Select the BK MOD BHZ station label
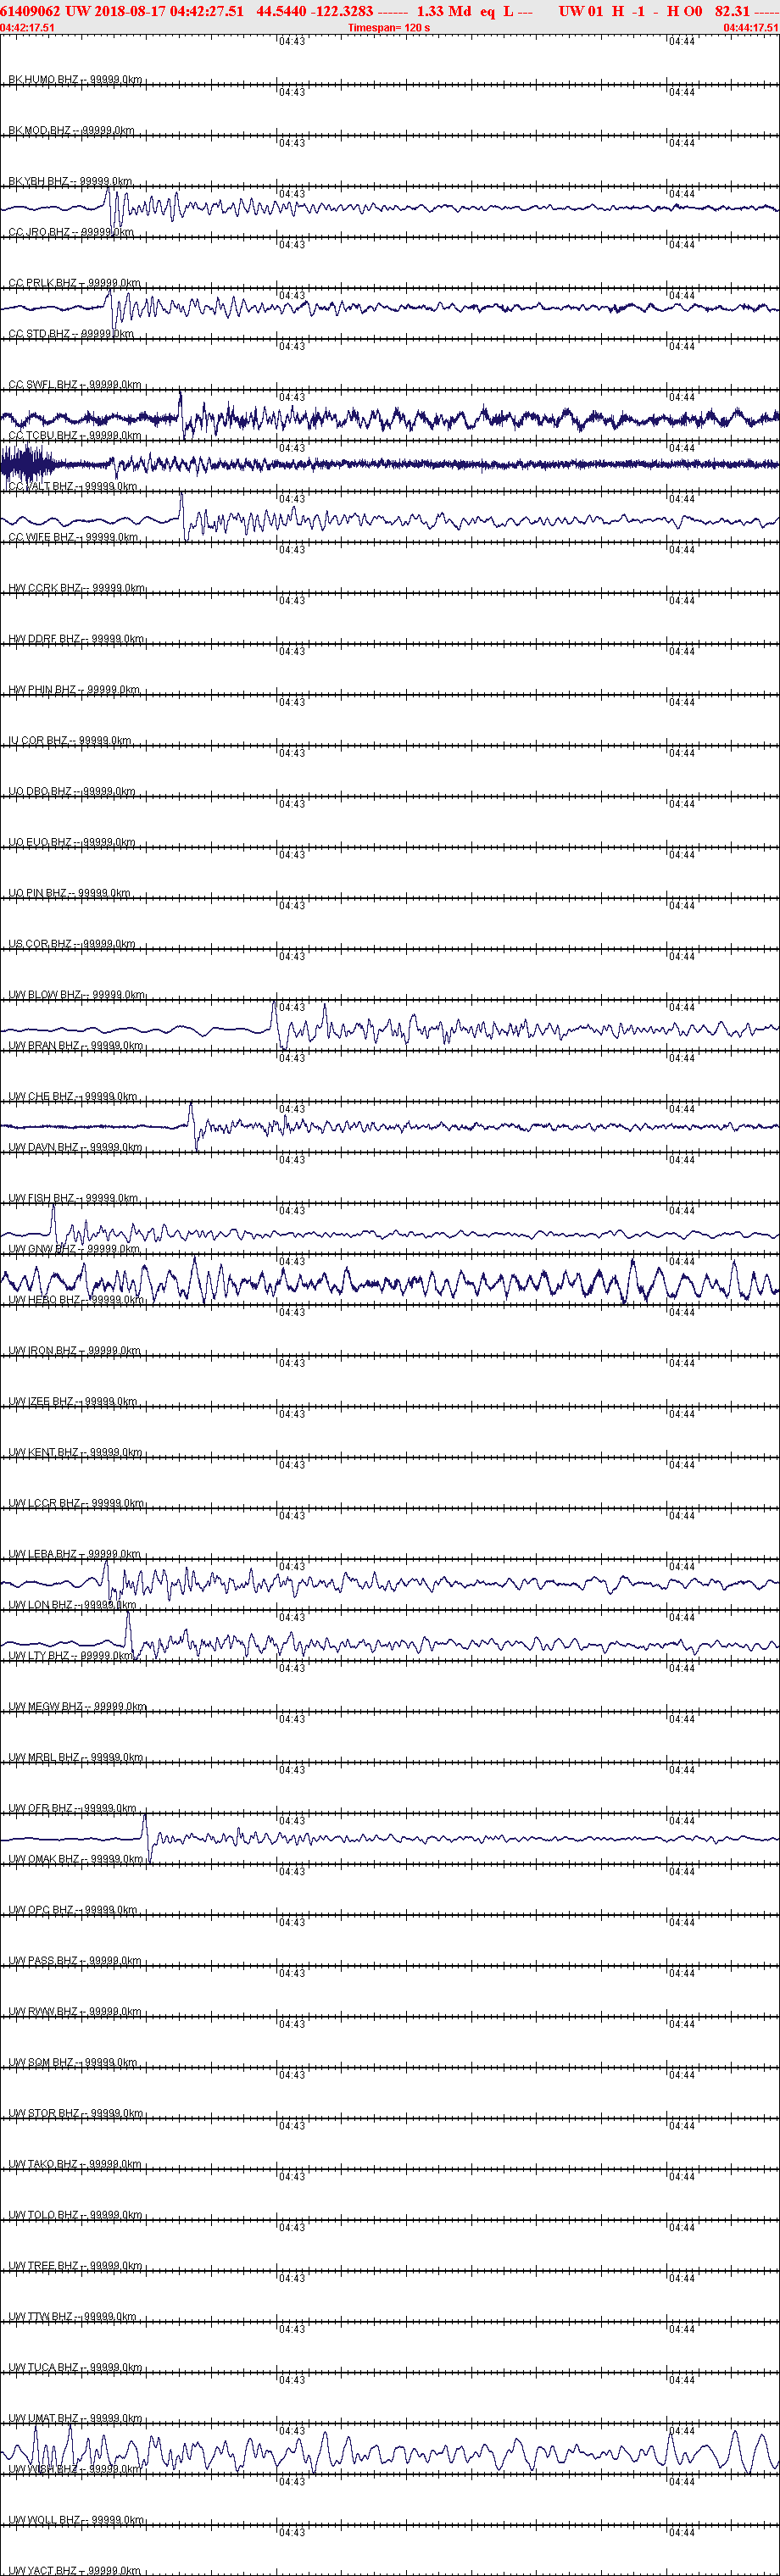The image size is (780, 2576). (x=71, y=130)
